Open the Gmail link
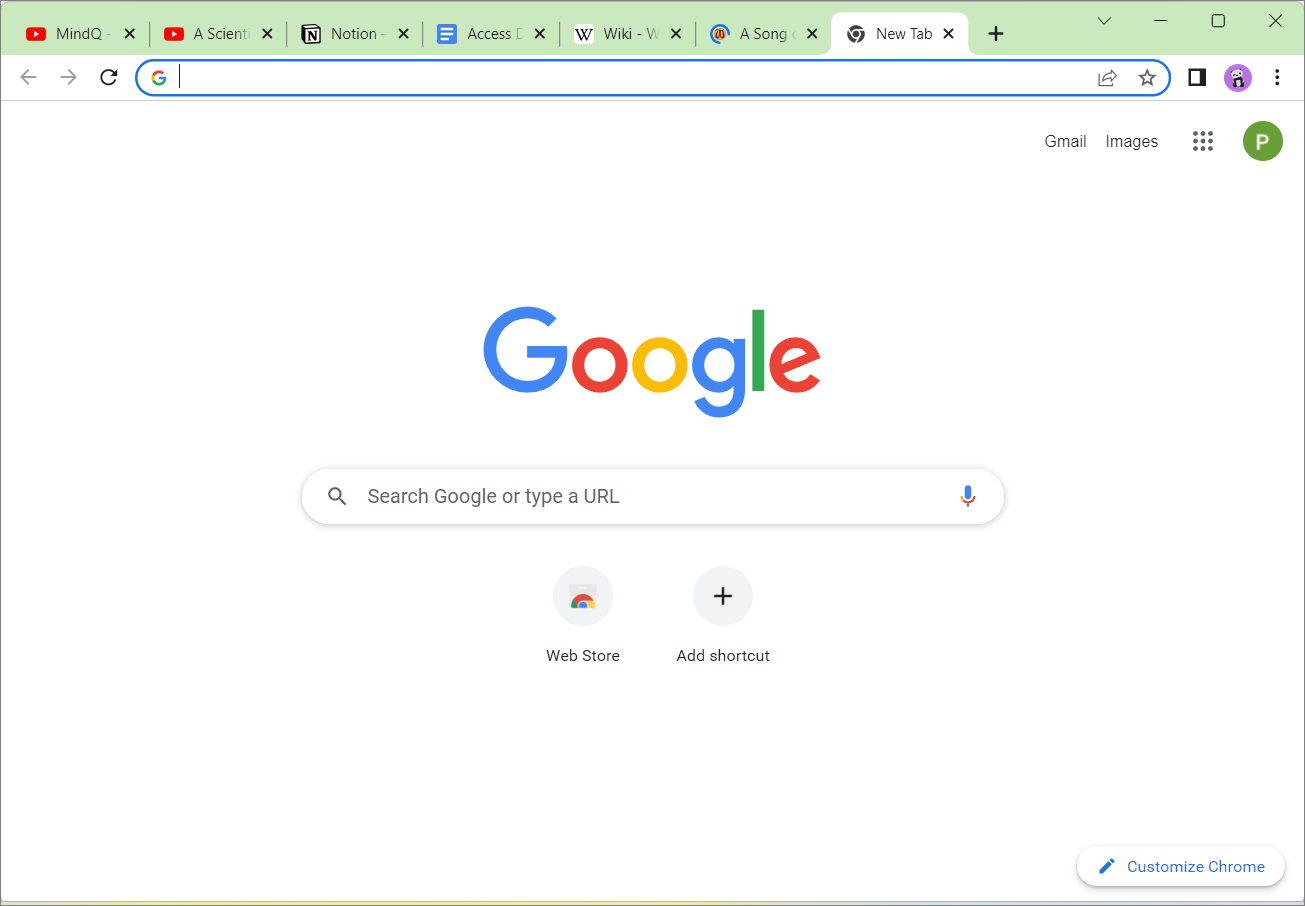Screen dimensions: 1305x906 click(1065, 141)
